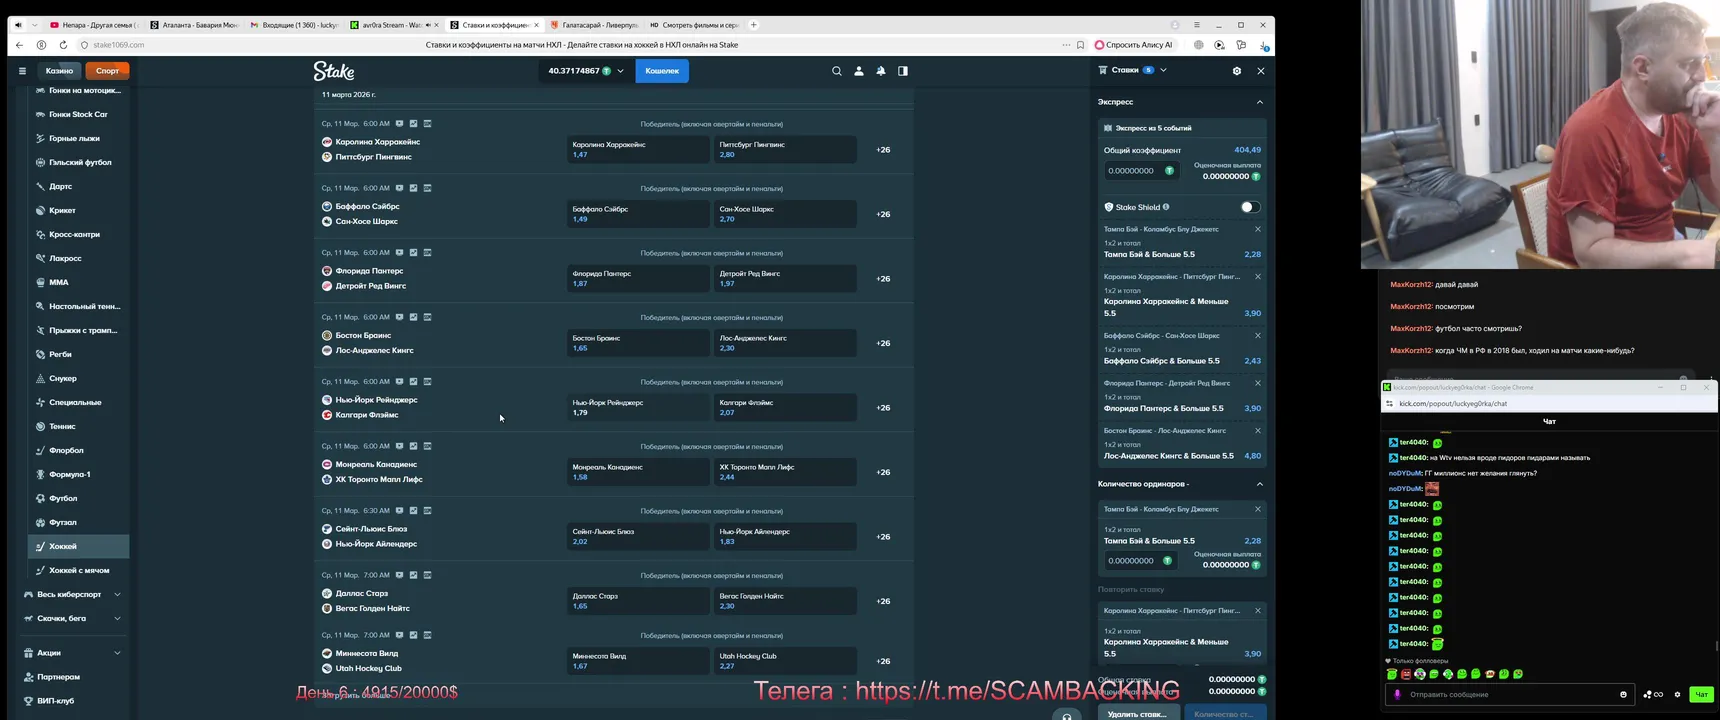Click green Чат send button
The width and height of the screenshot is (1720, 720).
point(1700,694)
